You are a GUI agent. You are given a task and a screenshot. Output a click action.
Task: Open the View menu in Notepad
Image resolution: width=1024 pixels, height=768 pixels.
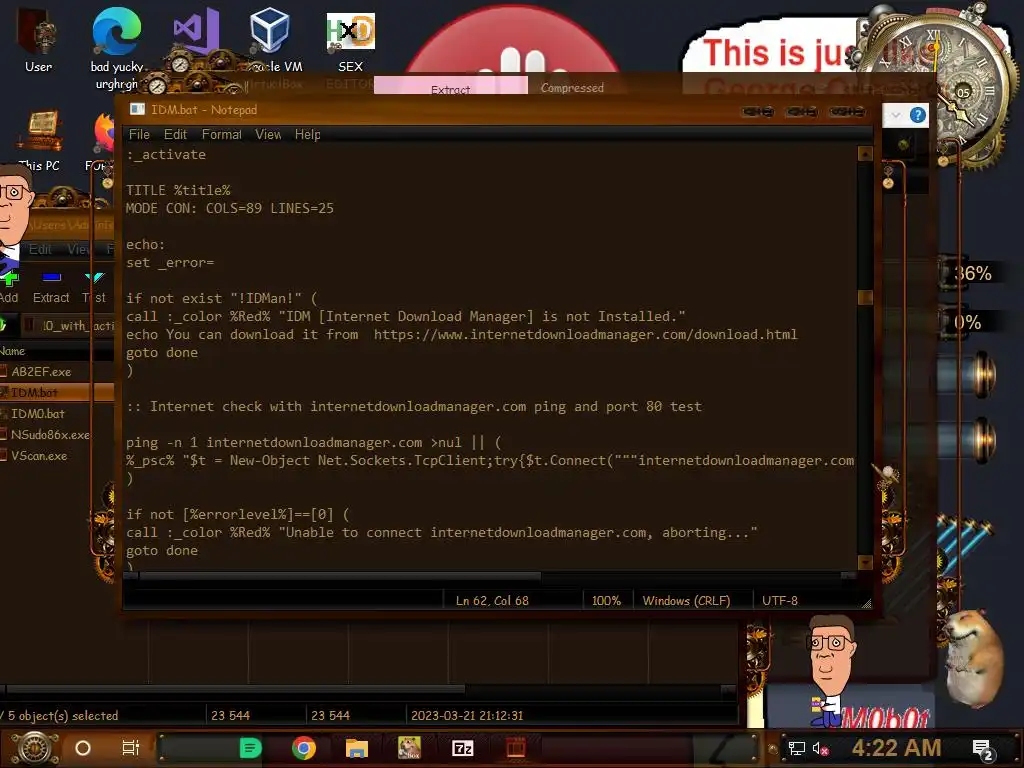(x=268, y=135)
